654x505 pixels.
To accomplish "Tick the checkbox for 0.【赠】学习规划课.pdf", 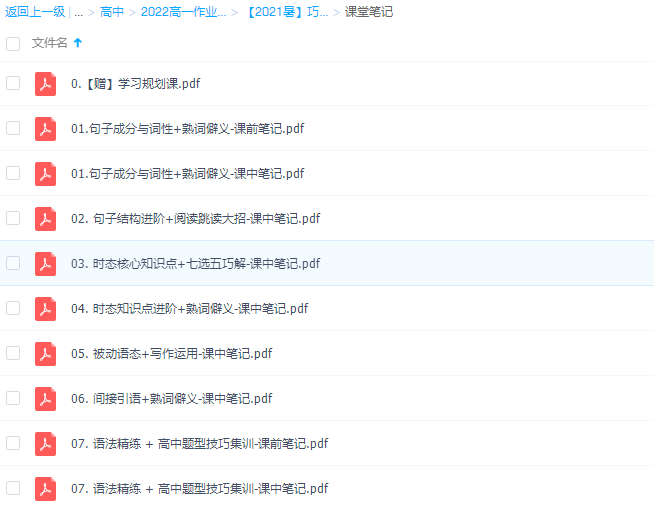I will pos(13,83).
